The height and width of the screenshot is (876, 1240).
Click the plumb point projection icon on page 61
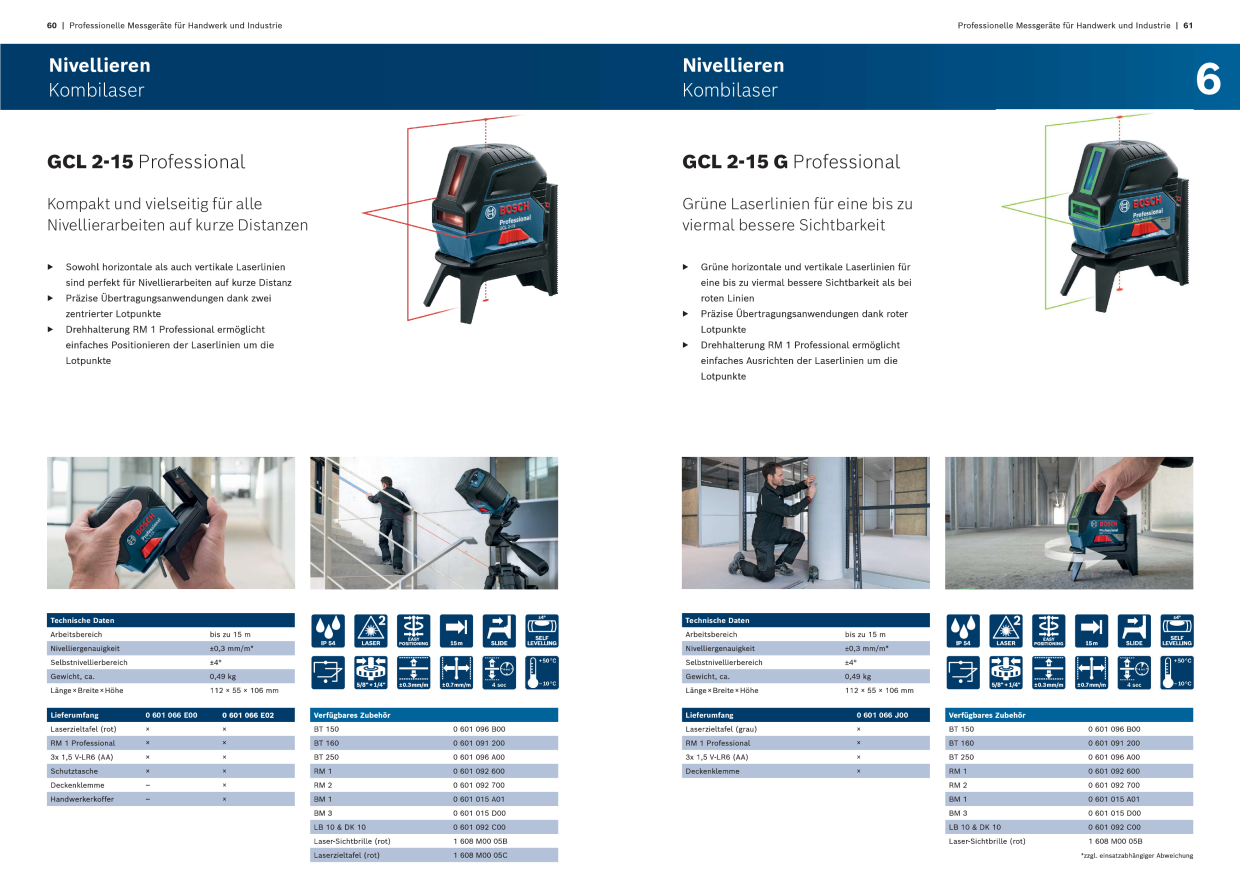click(963, 673)
